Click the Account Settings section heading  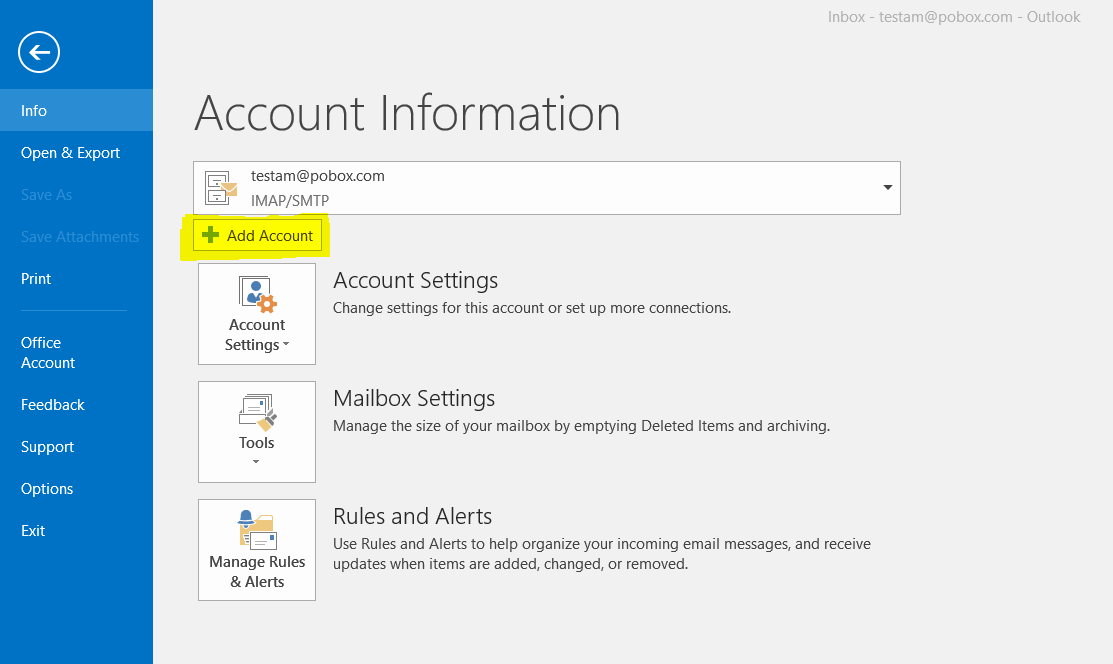[x=415, y=281]
